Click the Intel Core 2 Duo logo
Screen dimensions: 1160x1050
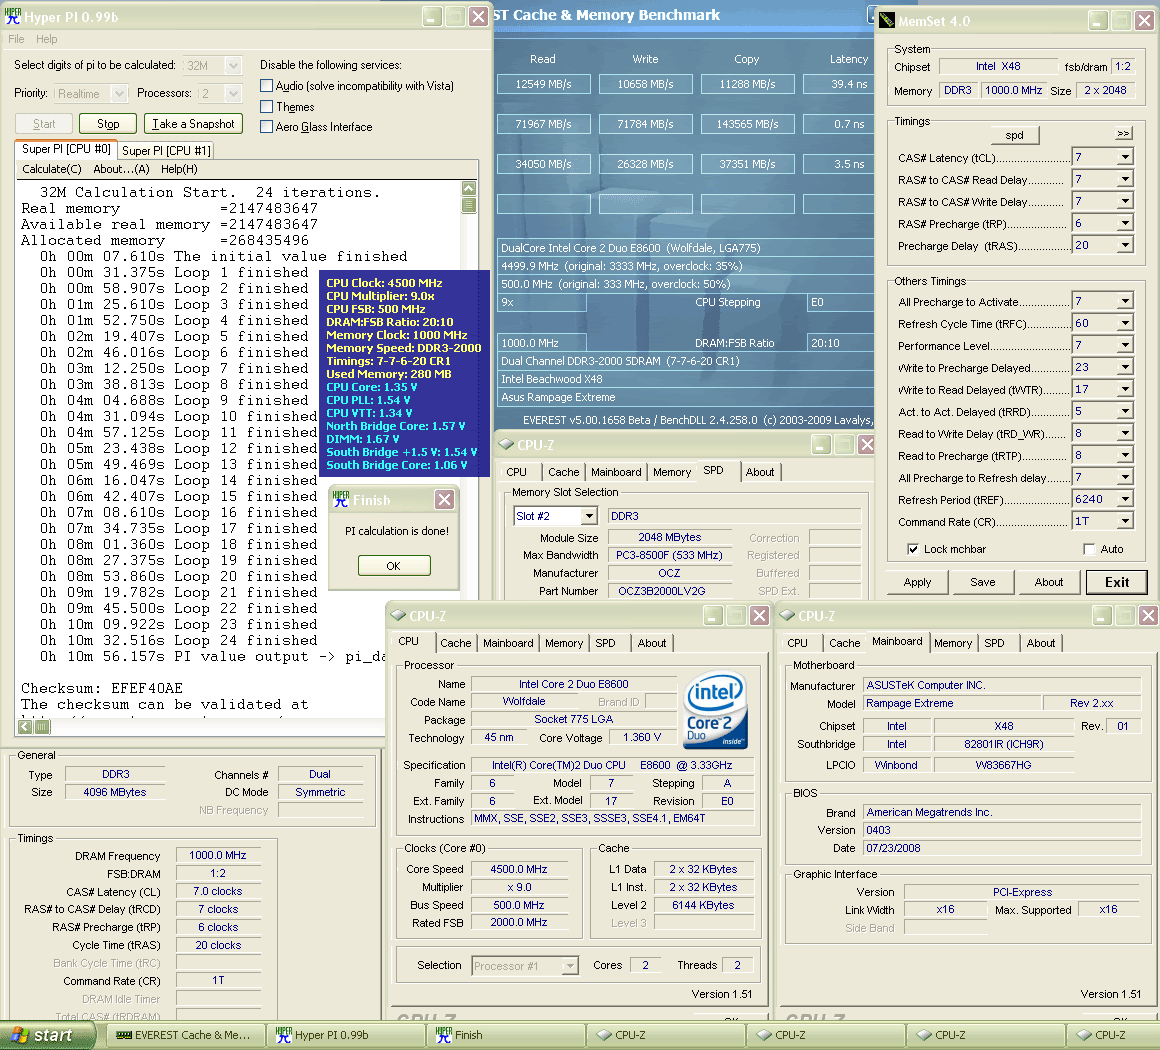[715, 710]
